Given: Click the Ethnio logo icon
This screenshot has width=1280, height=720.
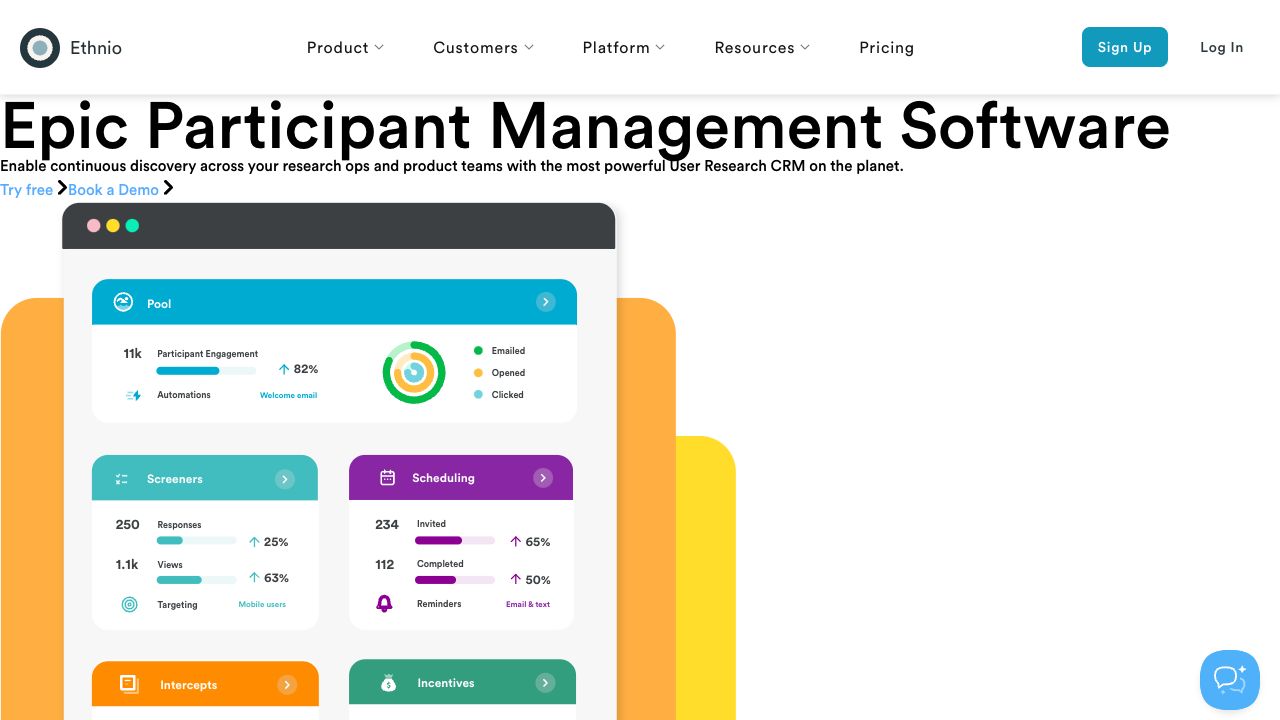Looking at the screenshot, I should (40, 47).
